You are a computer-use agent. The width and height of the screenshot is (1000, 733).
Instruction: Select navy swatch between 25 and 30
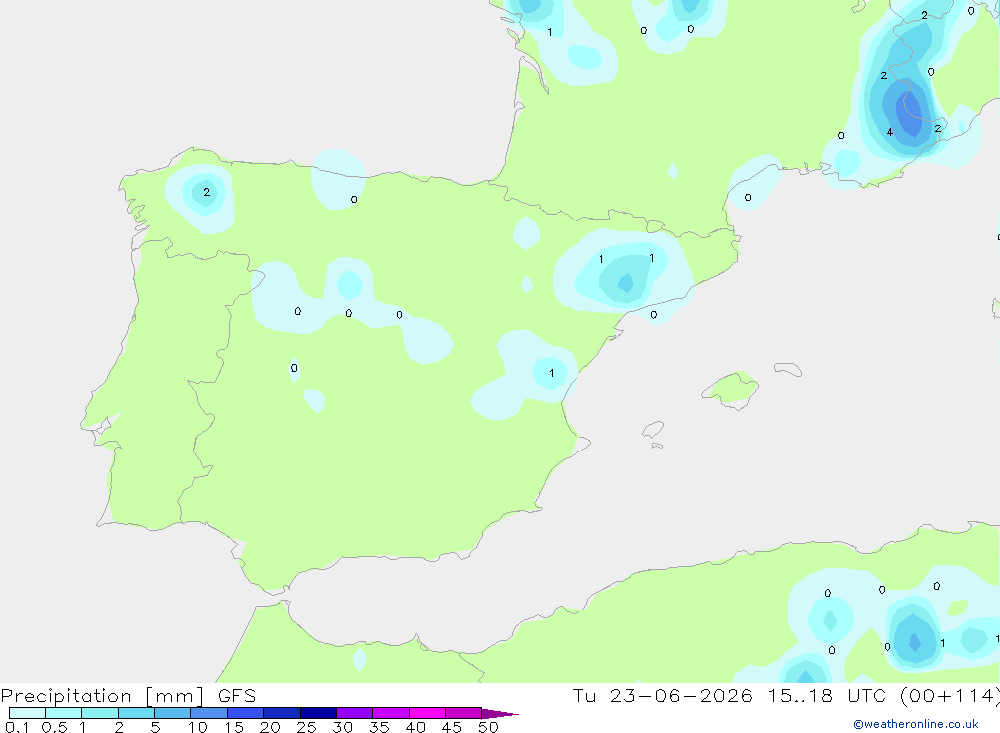click(x=318, y=713)
